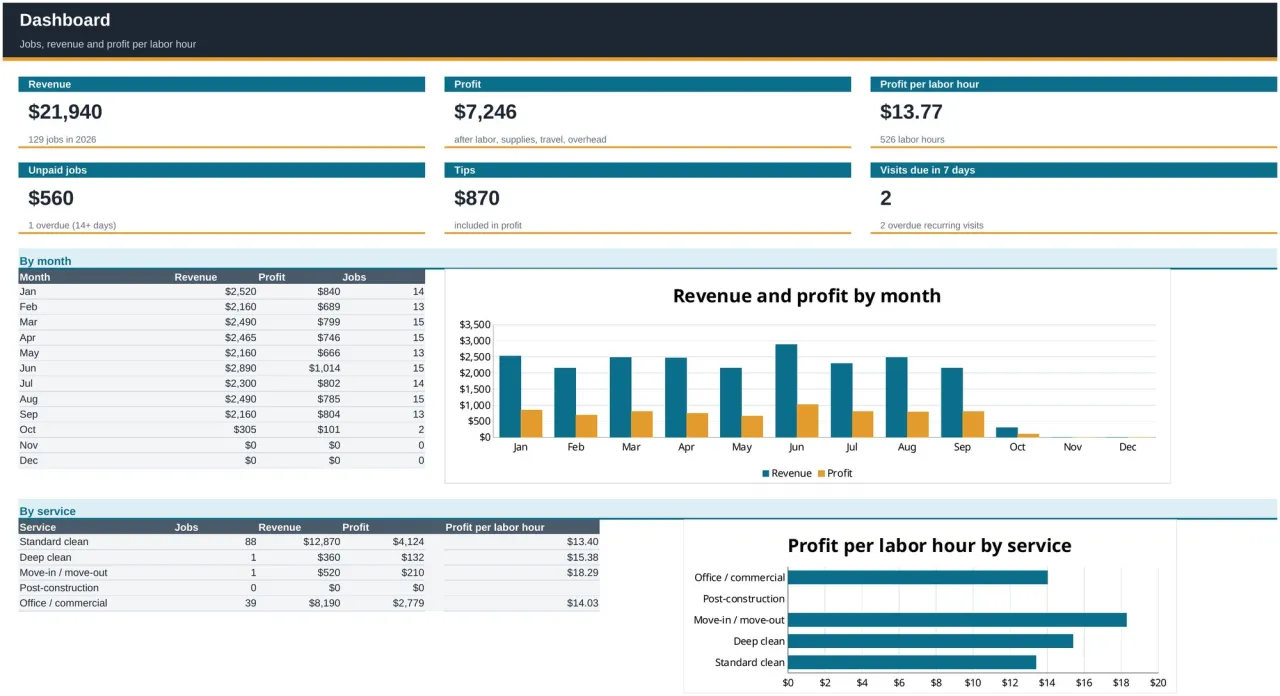This screenshot has width=1280, height=696.
Task: Click the Profit card value $7,246
Action: pos(485,112)
